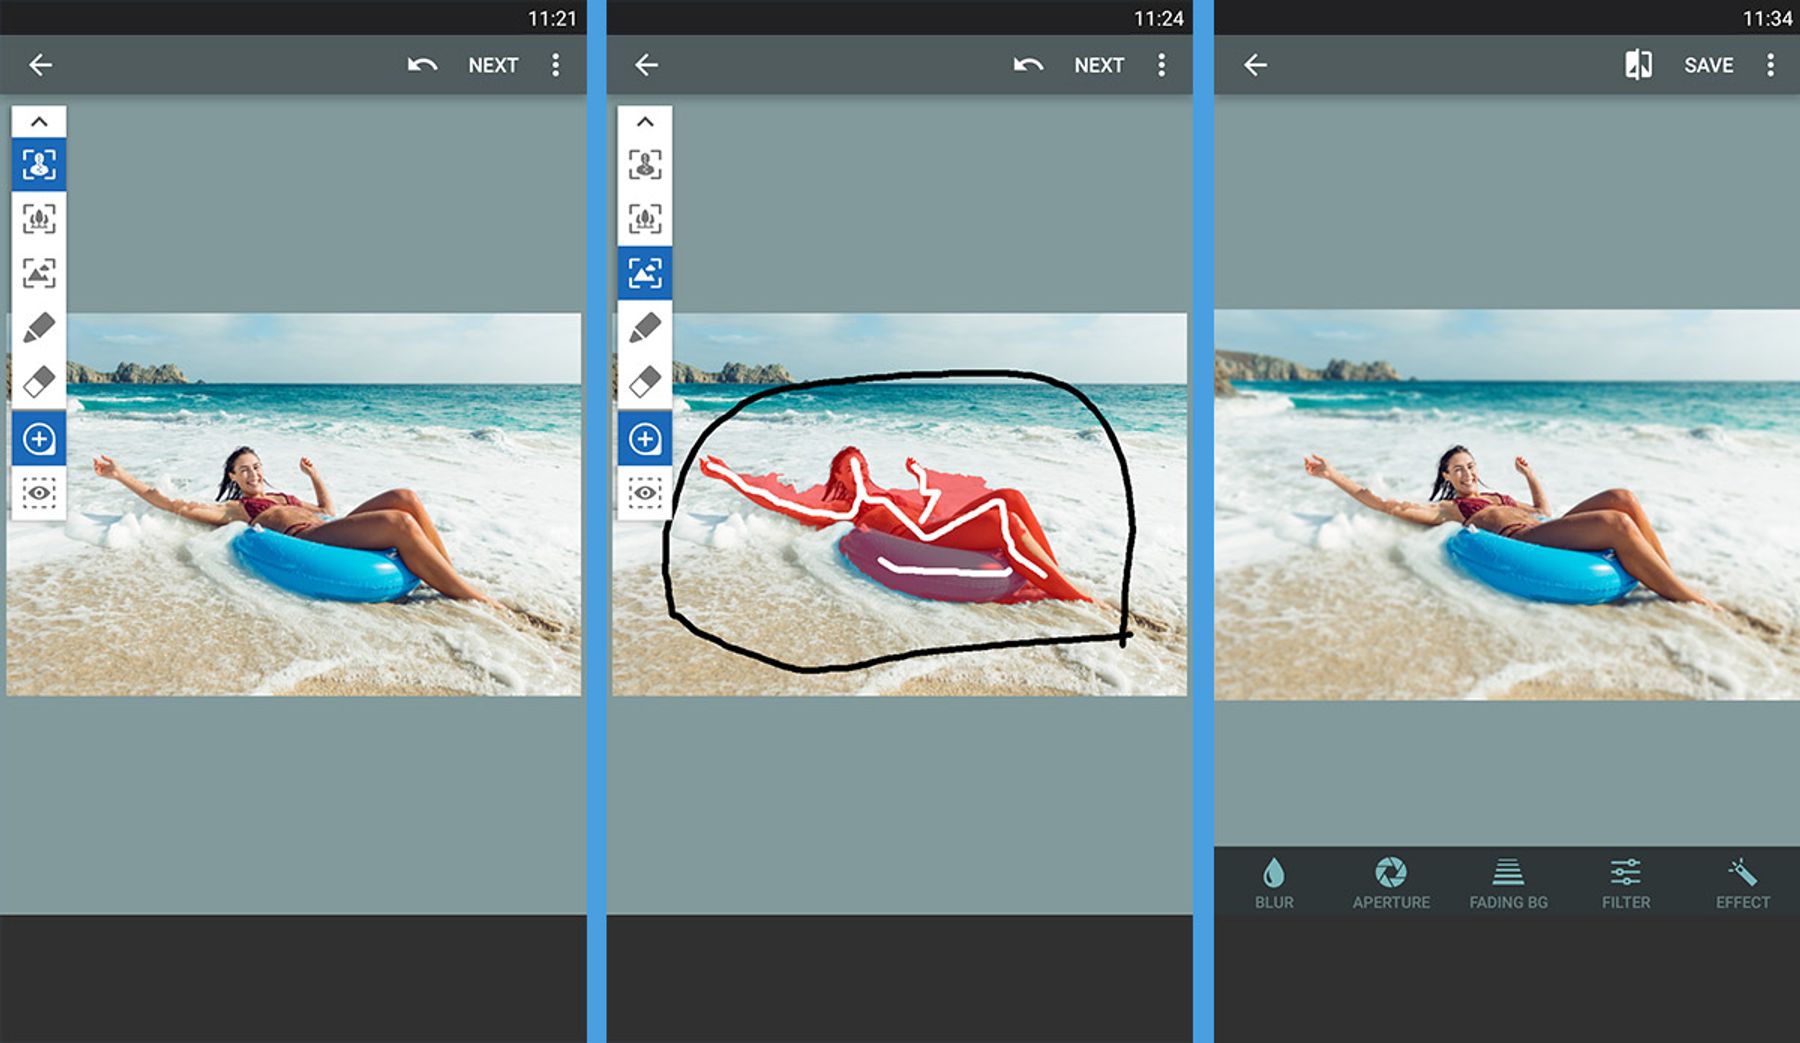Expand the second screen's options menu
Image resolution: width=1800 pixels, height=1043 pixels.
[x=1162, y=64]
